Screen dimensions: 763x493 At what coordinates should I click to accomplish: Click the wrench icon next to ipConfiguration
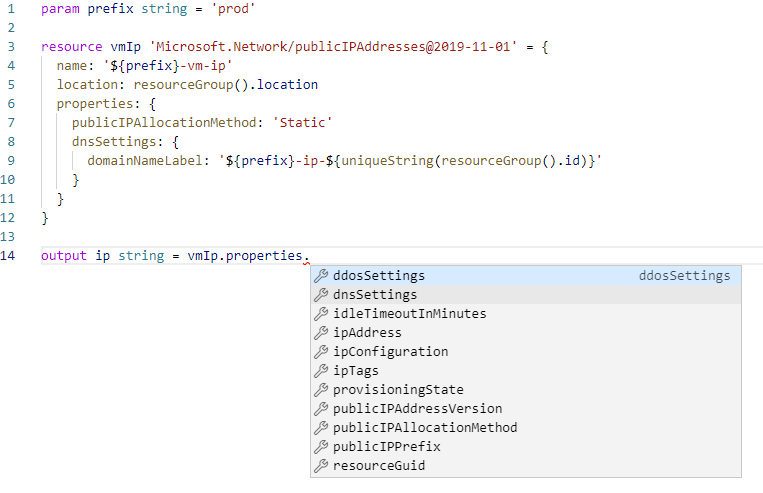pos(321,352)
